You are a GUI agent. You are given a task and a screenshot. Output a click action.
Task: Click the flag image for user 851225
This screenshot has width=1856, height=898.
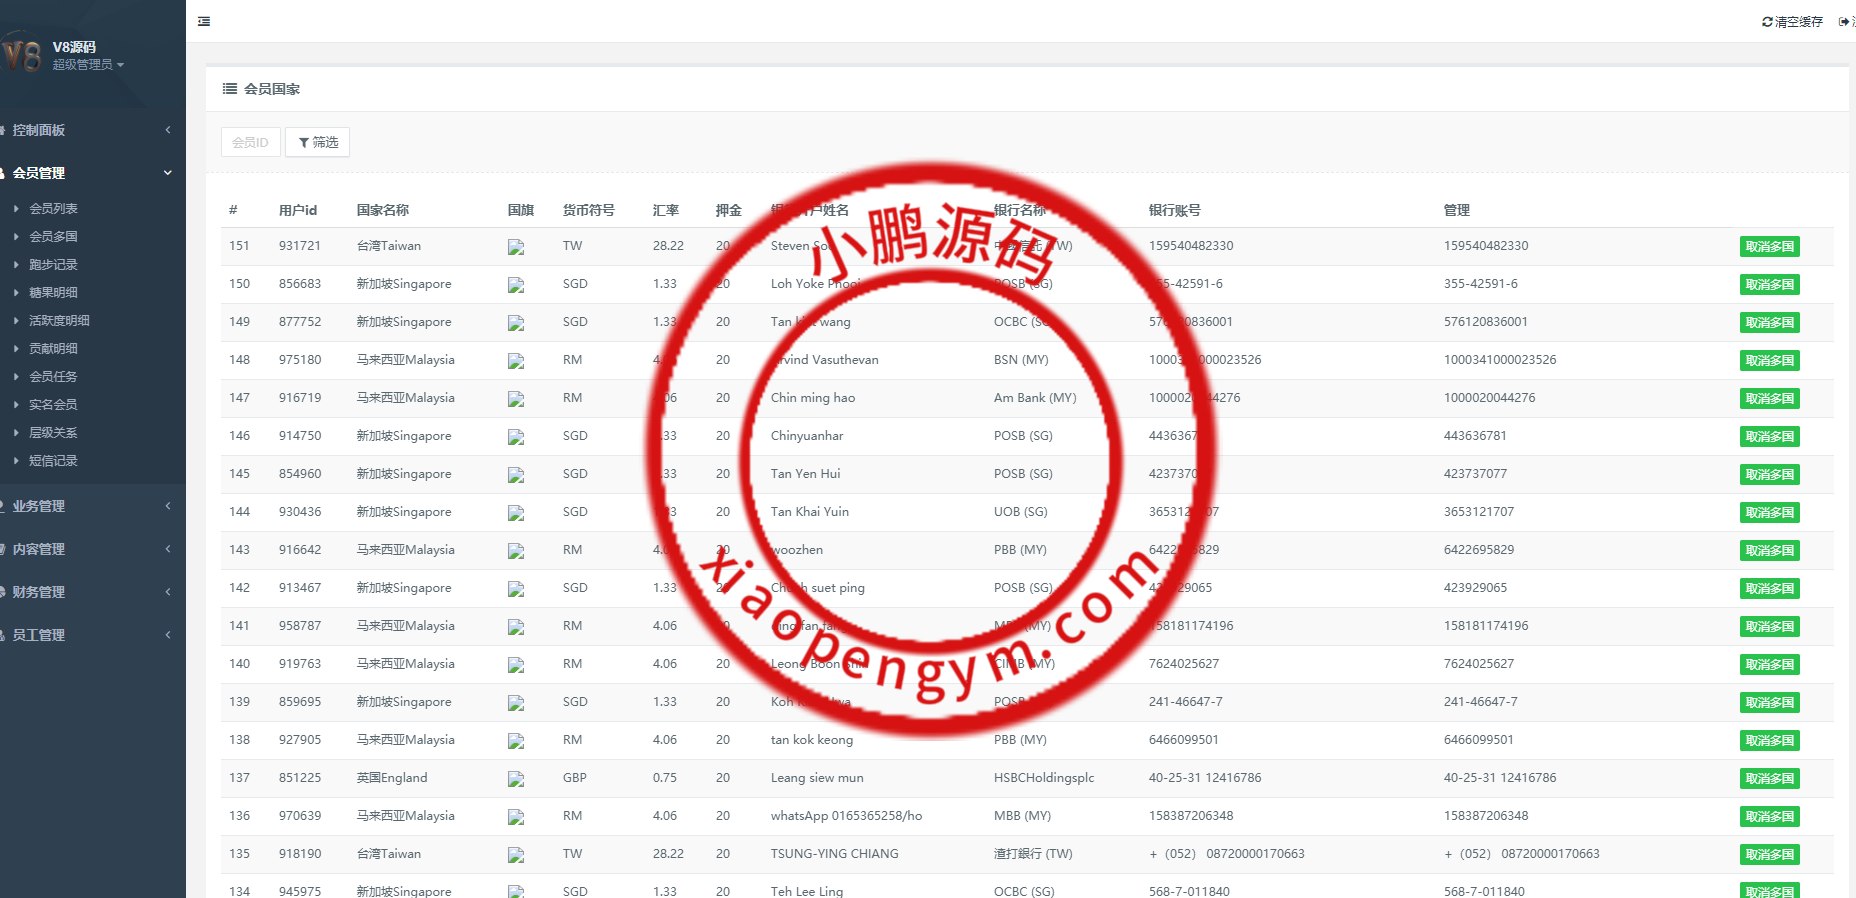point(516,779)
